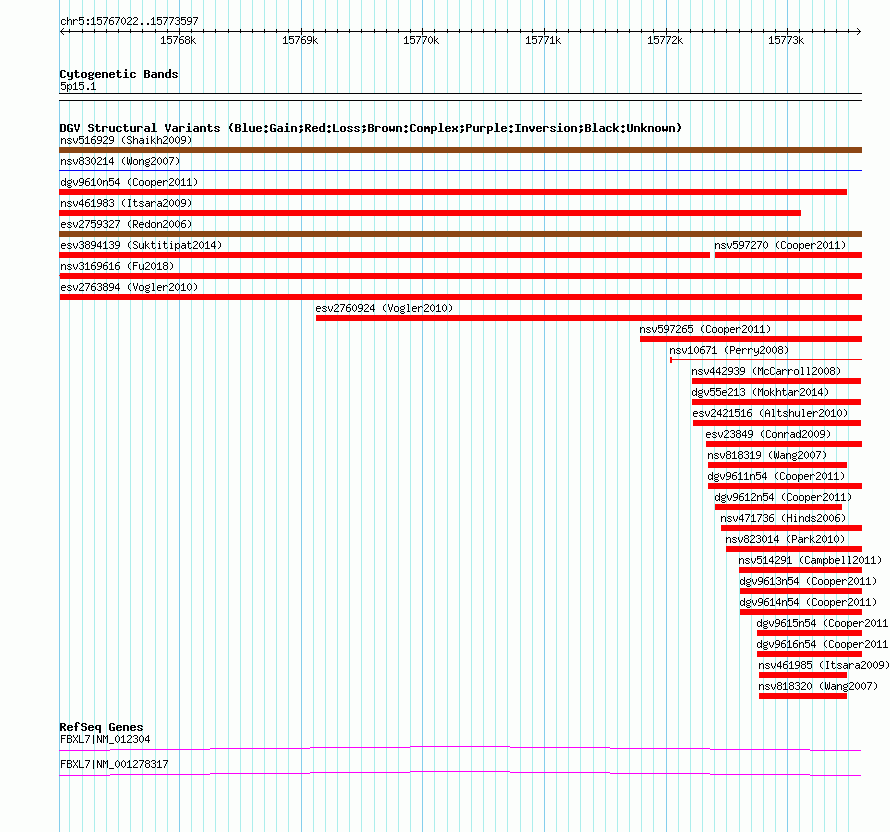Viewport: 890px width, 832px height.
Task: Click the 15771k ruler position label
Action: [543, 40]
